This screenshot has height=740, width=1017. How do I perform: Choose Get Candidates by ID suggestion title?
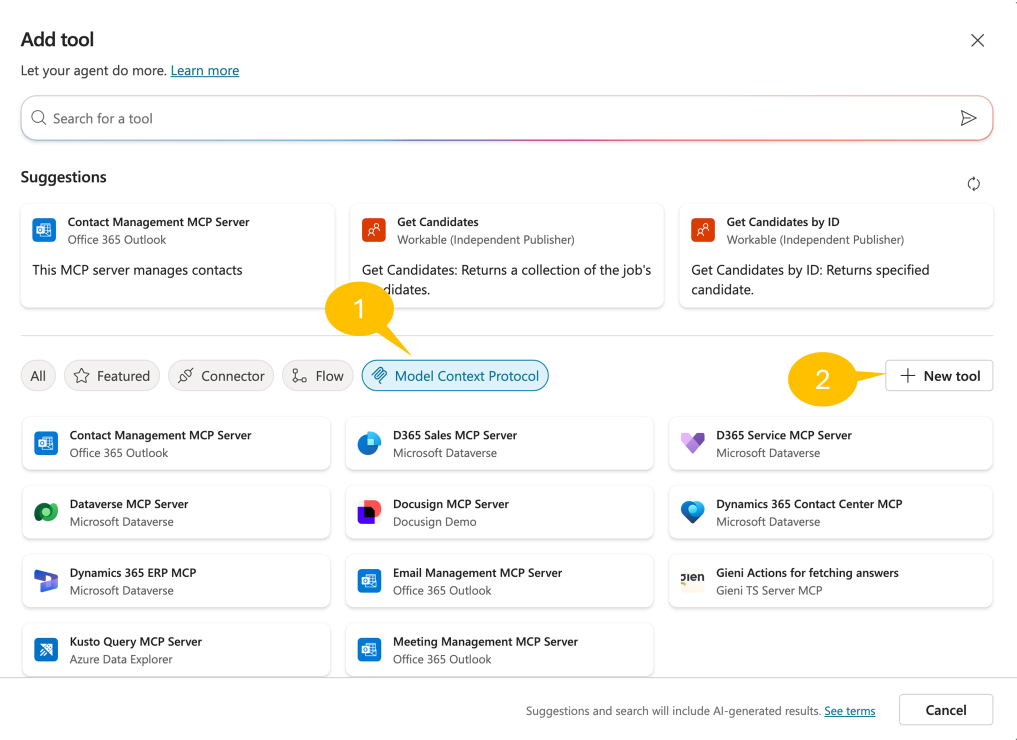coord(783,222)
